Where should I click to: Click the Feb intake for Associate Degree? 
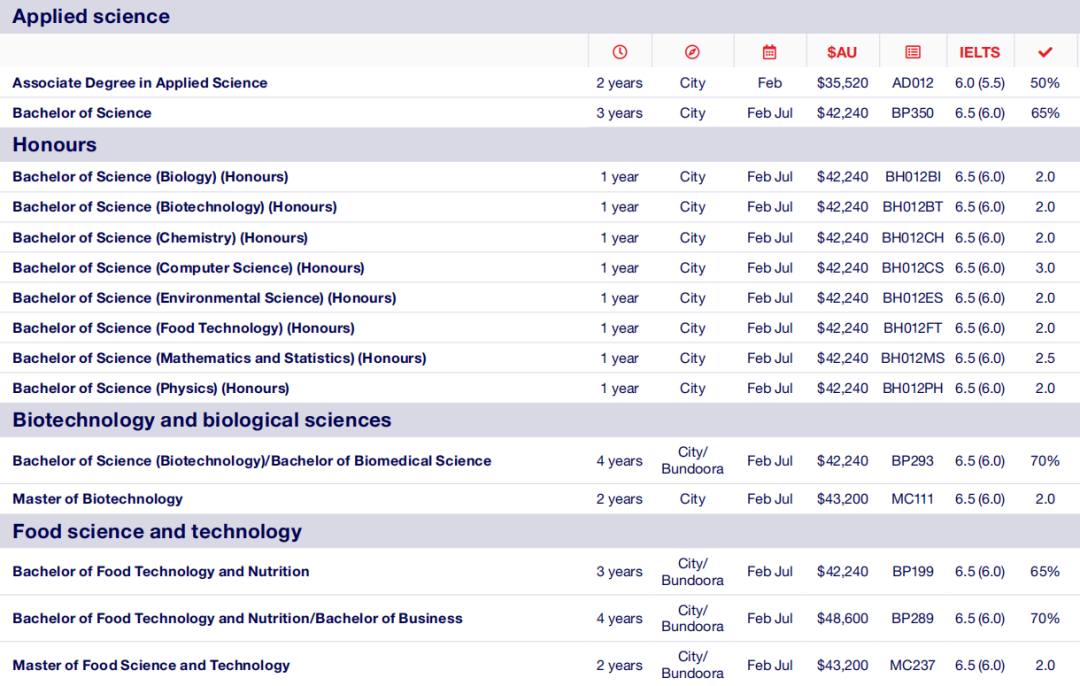[x=769, y=83]
